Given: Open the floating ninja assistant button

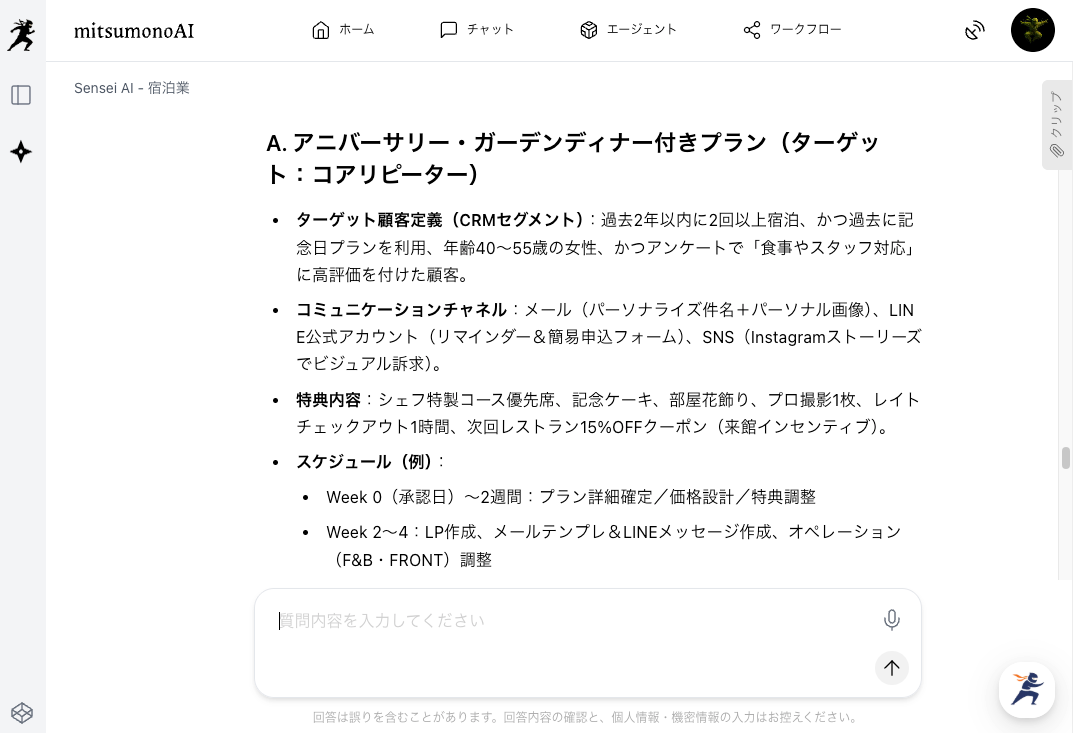Looking at the screenshot, I should [1027, 689].
